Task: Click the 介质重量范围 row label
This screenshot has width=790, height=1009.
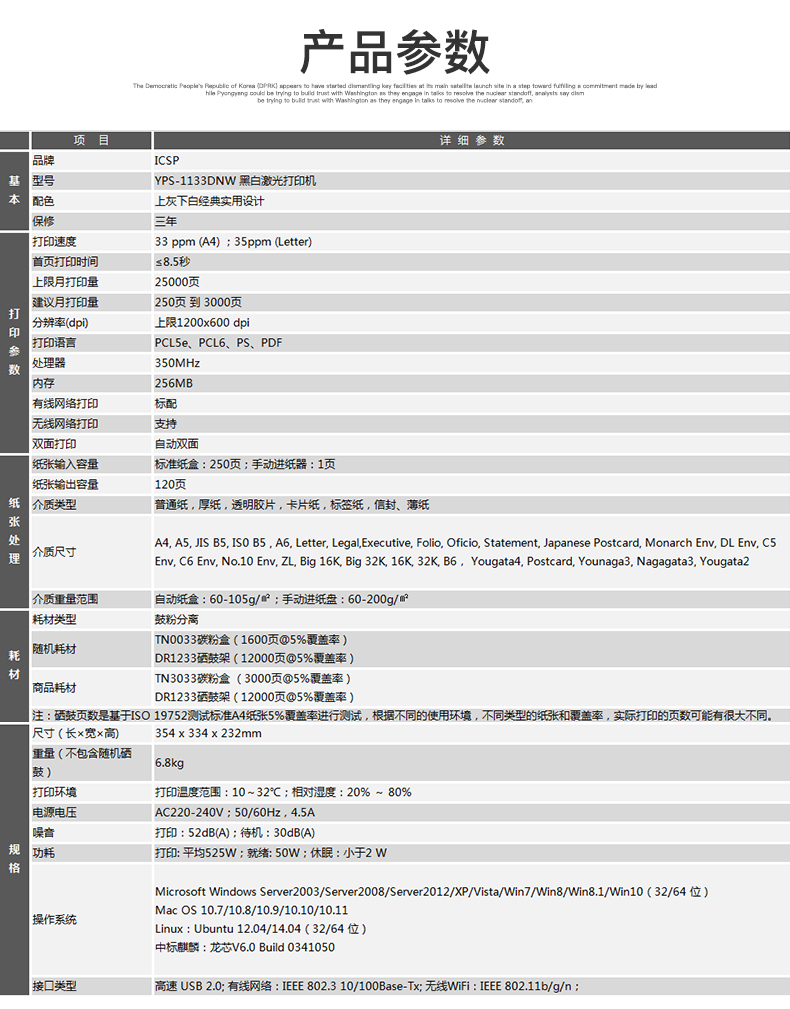Action: click(66, 599)
